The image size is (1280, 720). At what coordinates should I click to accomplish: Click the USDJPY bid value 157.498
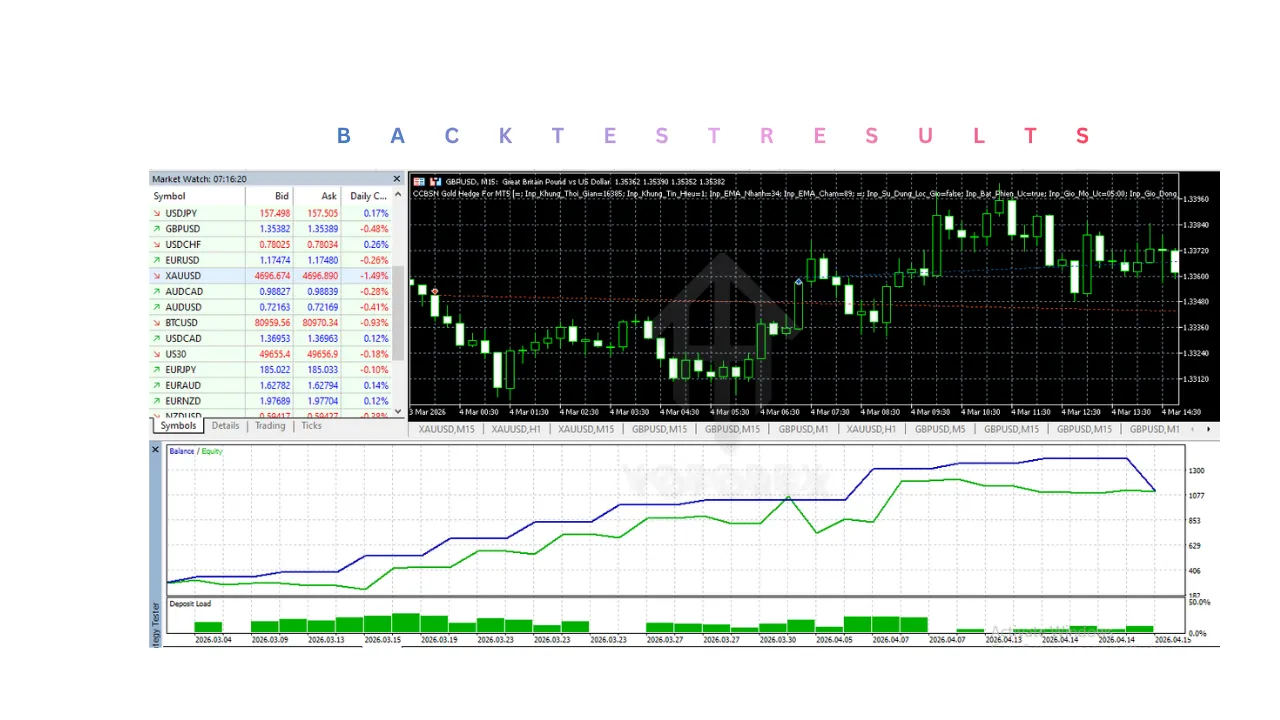[x=274, y=213]
